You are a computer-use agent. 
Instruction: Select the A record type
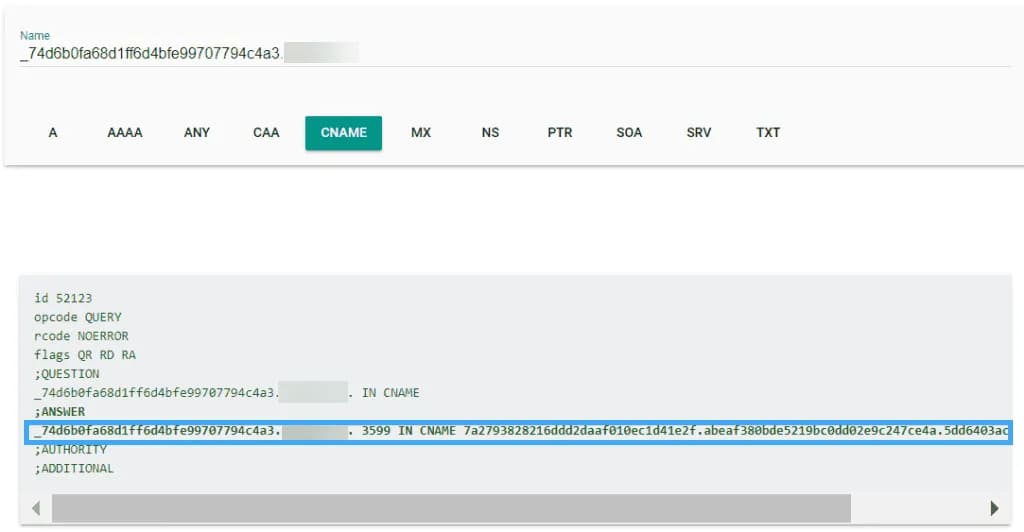(53, 132)
